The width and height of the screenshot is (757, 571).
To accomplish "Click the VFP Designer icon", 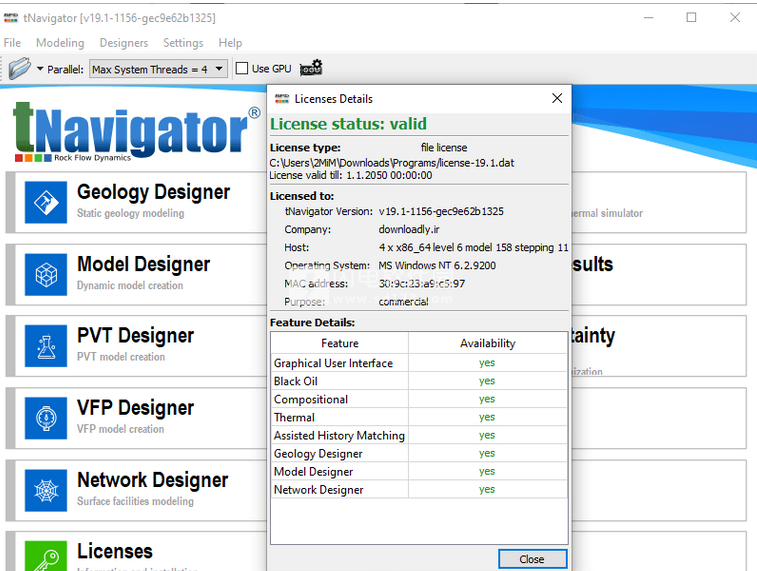I will coord(46,418).
